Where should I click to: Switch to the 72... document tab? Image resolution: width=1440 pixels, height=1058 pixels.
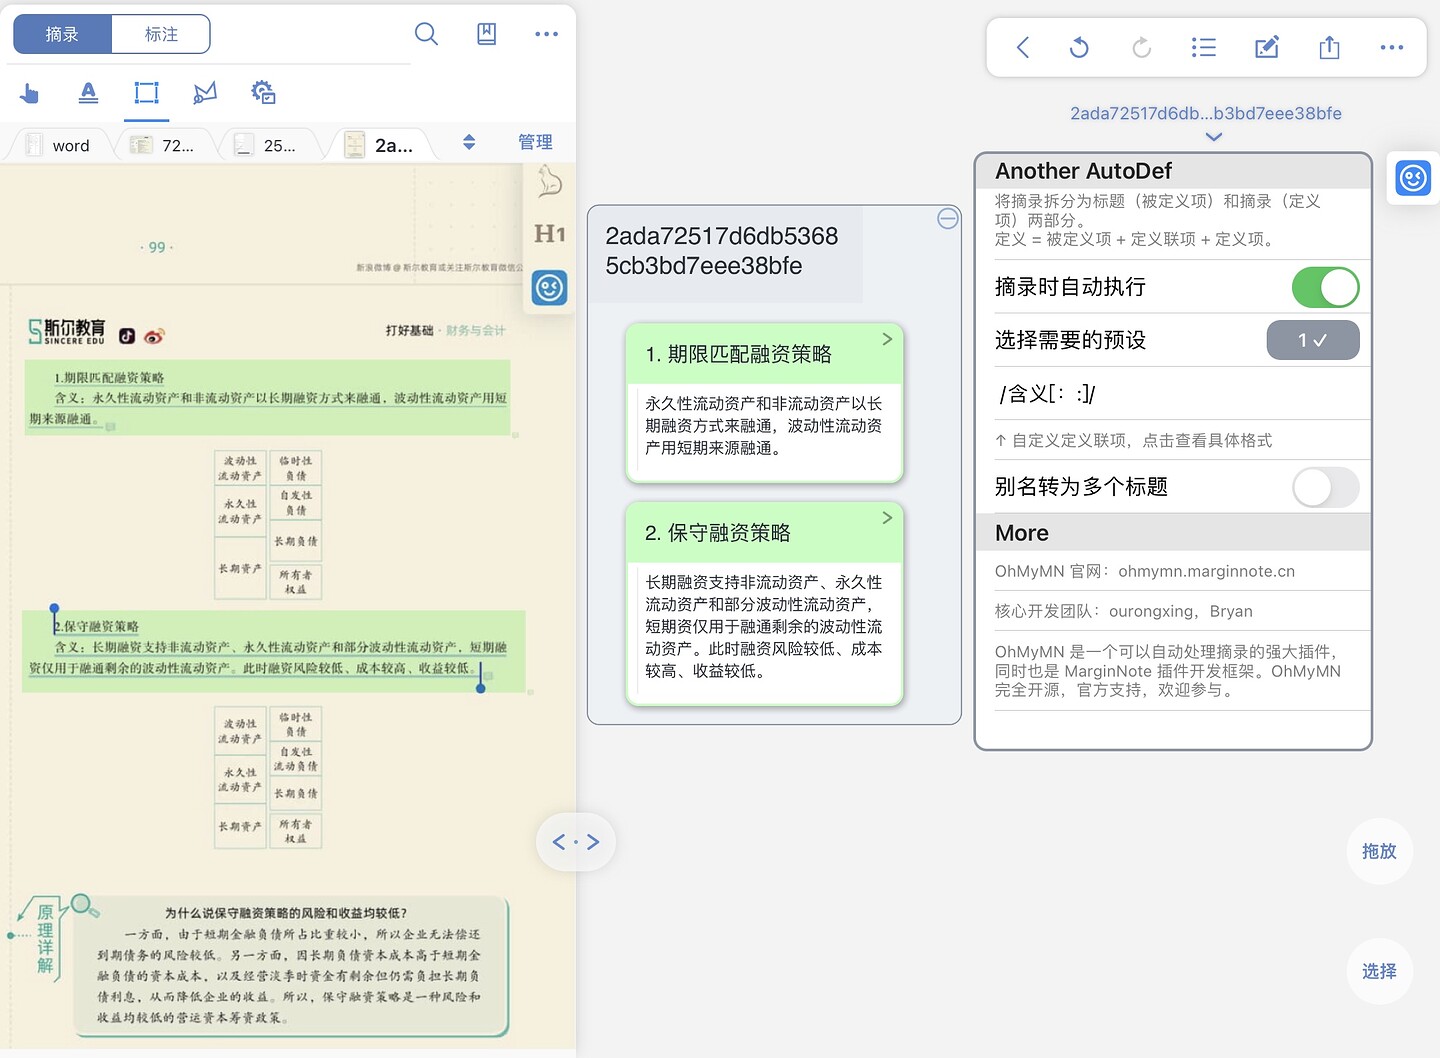(165, 145)
